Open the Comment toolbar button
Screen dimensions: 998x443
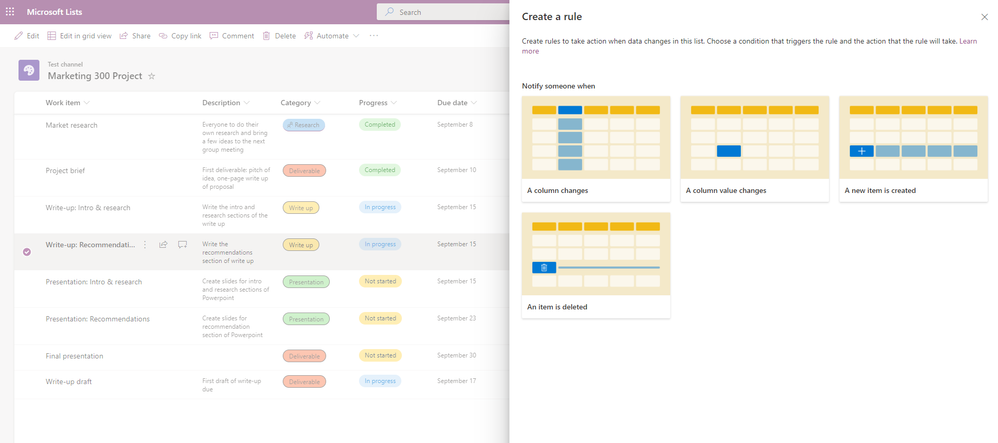tap(215, 36)
